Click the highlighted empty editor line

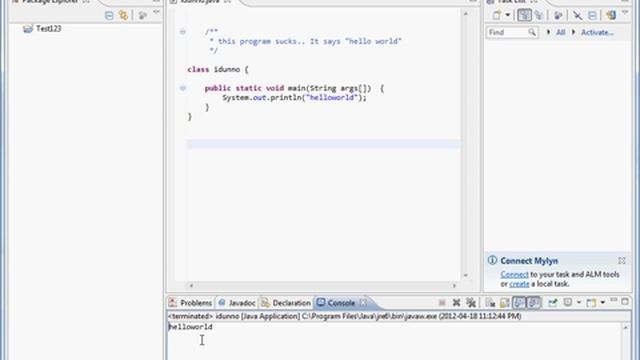324,144
